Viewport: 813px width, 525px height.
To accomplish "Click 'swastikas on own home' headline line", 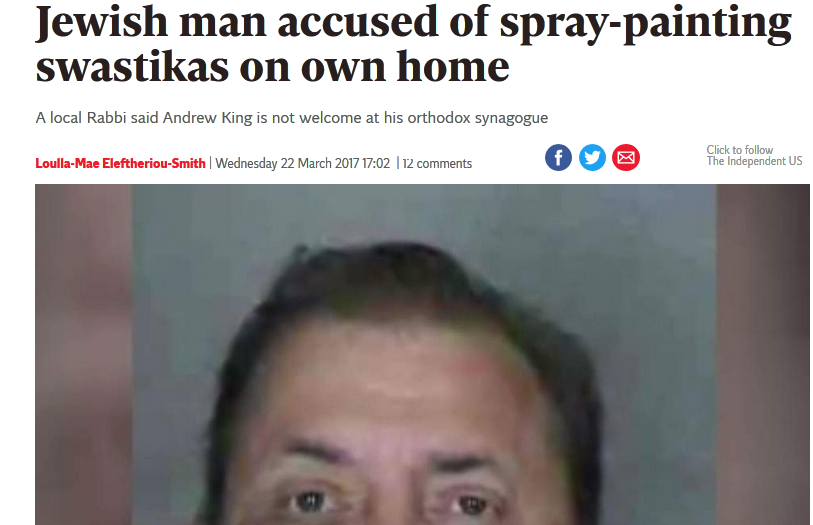I will click(273, 67).
